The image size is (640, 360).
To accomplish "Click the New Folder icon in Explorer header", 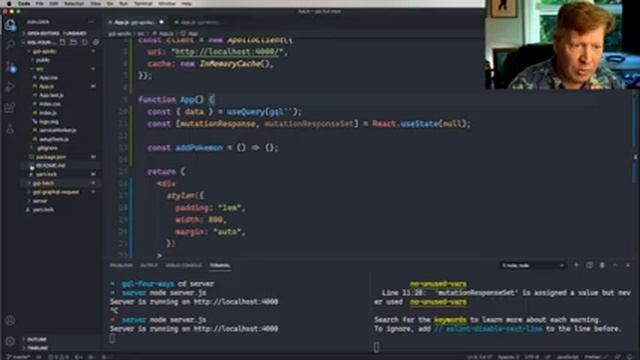I will pyautogui.click(x=73, y=42).
